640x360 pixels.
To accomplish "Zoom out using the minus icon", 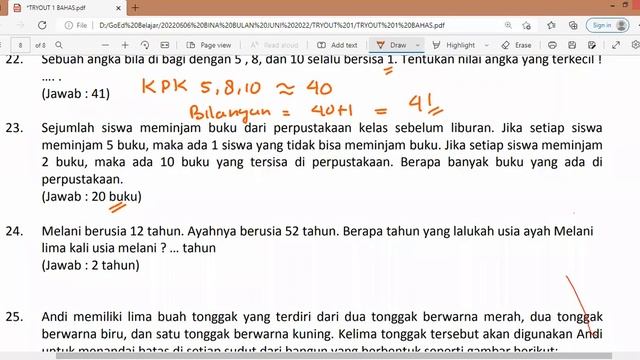I will tap(105, 45).
